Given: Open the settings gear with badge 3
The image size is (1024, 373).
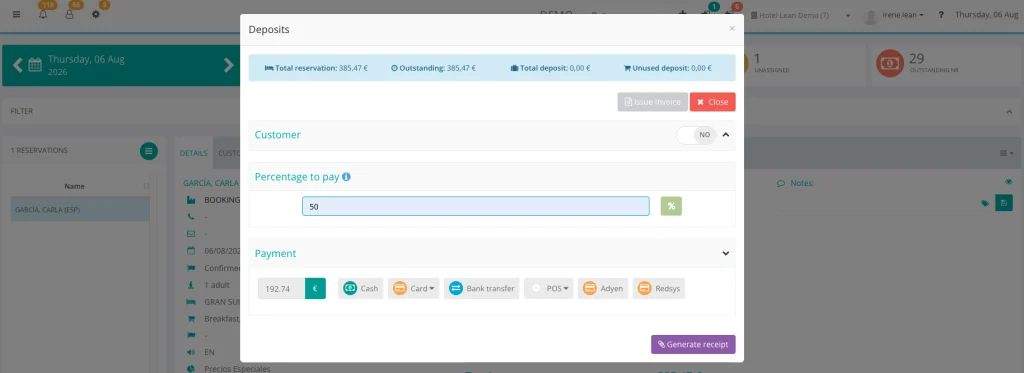Looking at the screenshot, I should (96, 14).
